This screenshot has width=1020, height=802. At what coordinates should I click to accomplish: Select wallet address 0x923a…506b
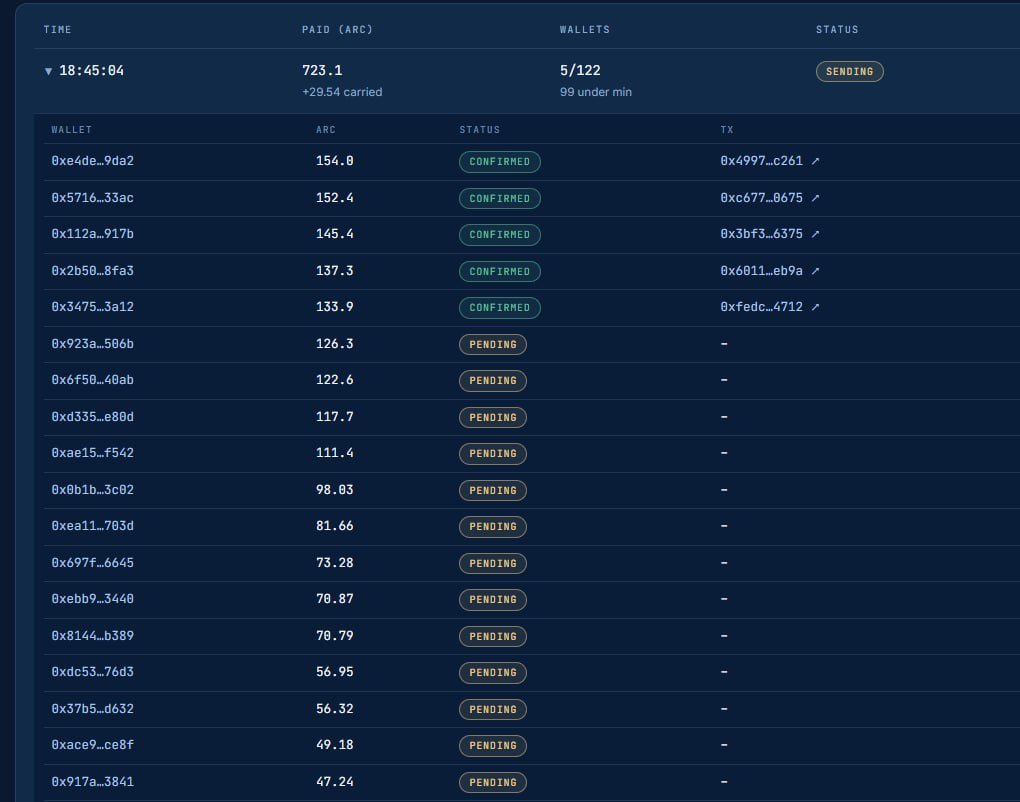pos(92,344)
